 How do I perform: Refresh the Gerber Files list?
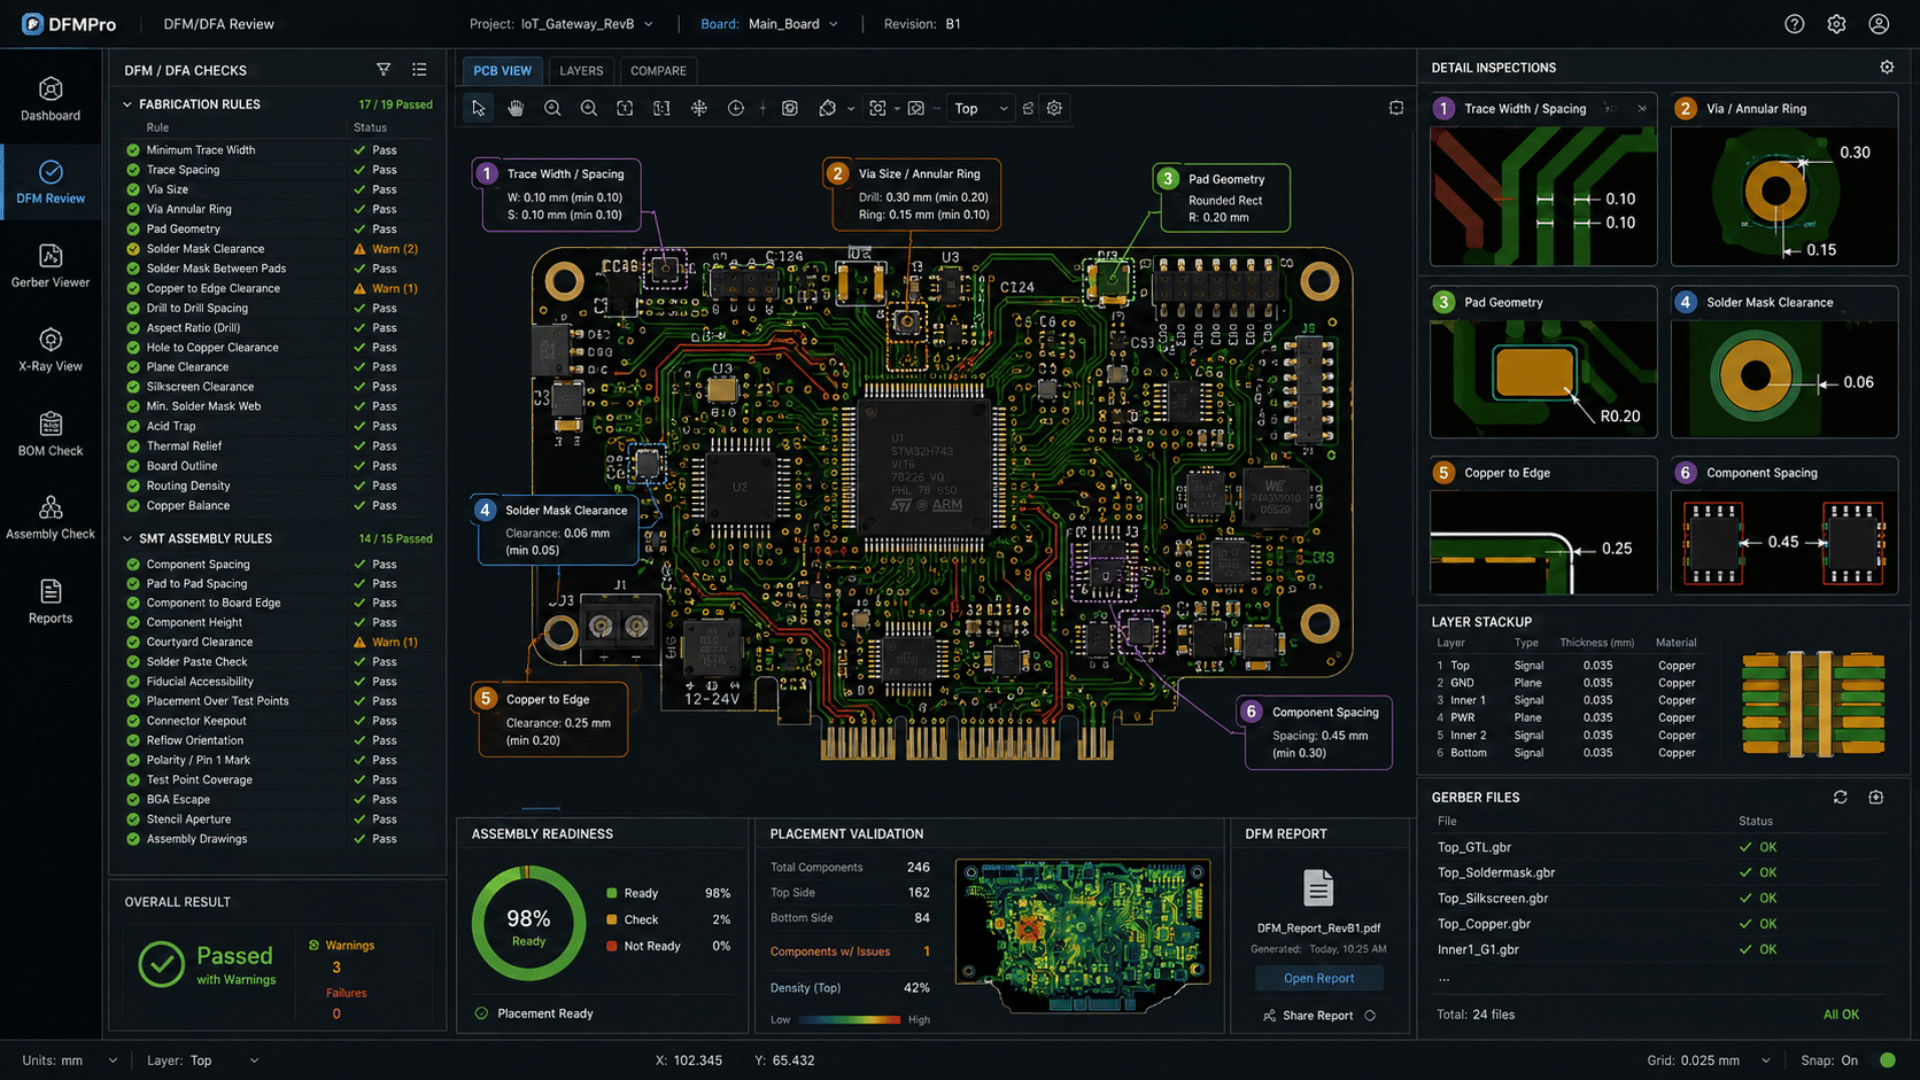coord(1840,797)
